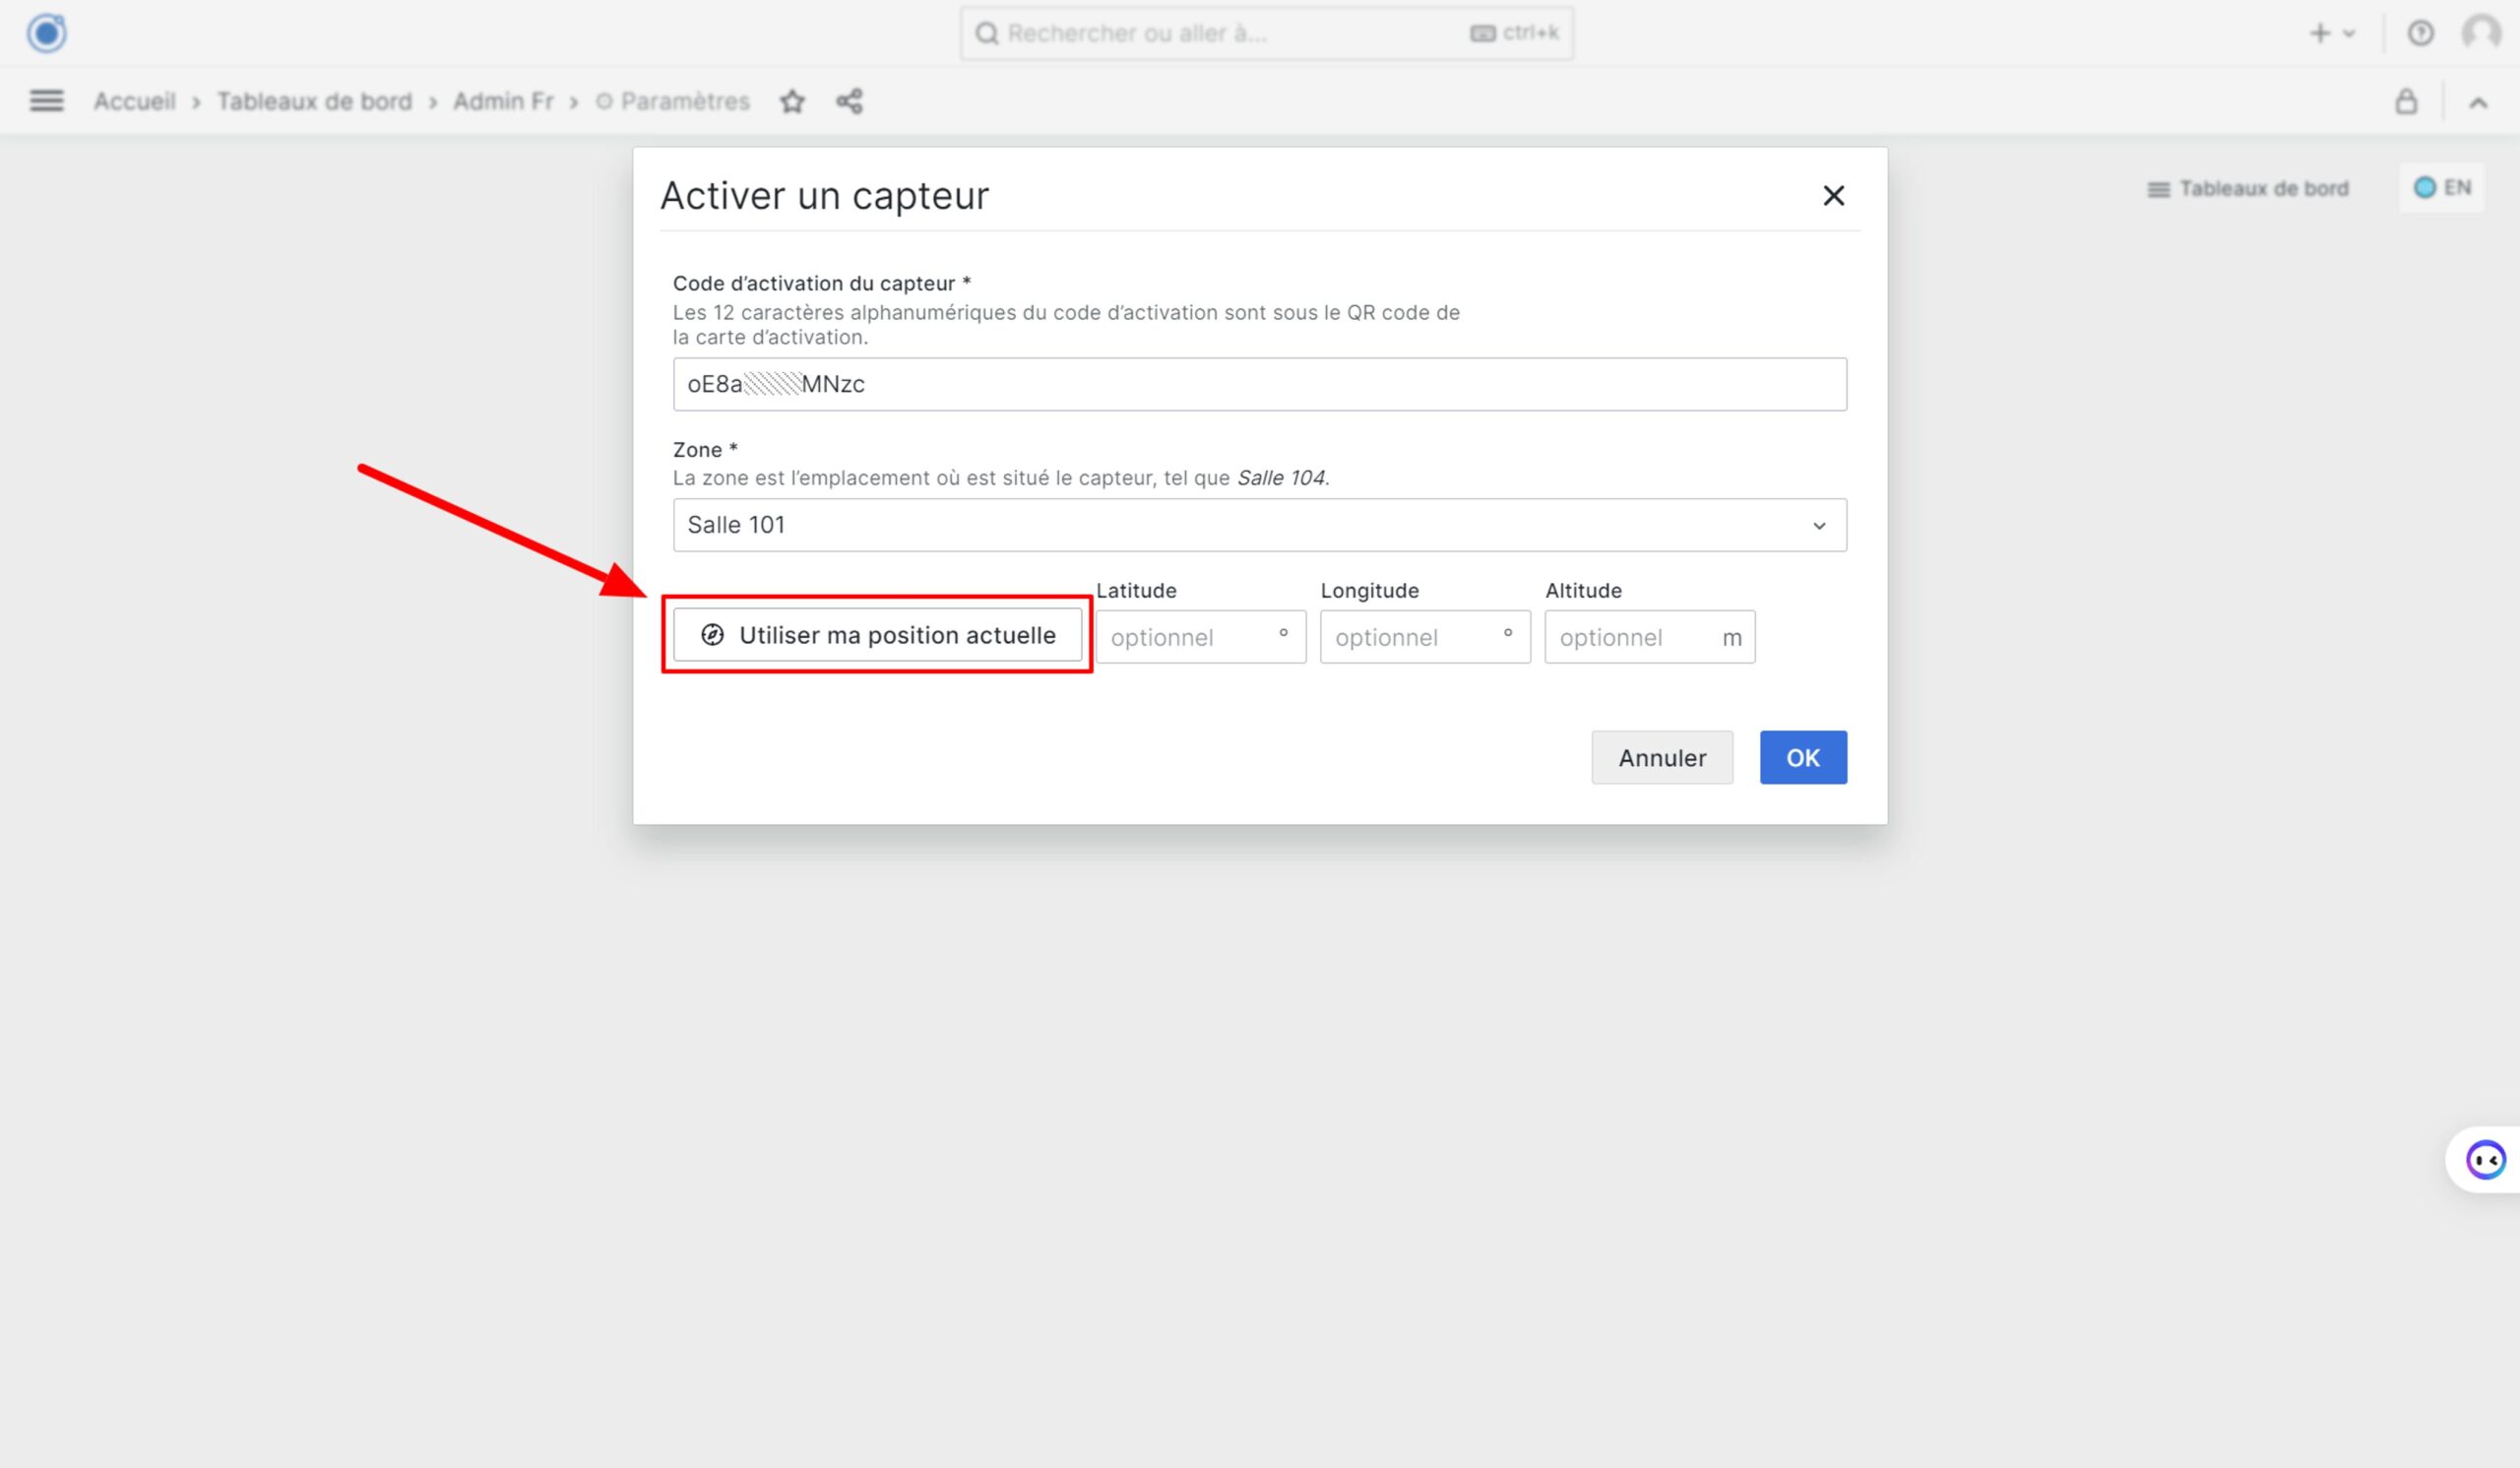
Task: Click the search field Rechercher ou aller à
Action: [x=1266, y=33]
